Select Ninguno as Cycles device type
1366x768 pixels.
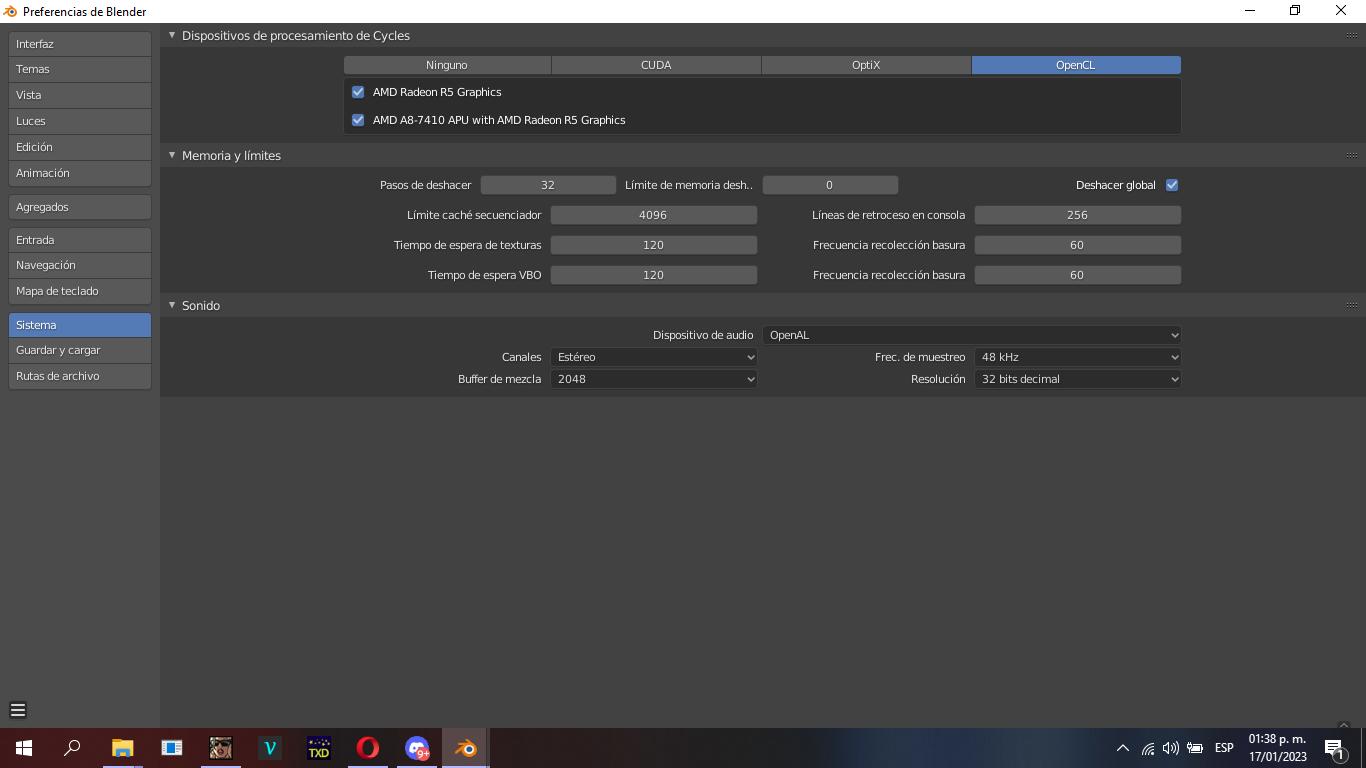pos(447,65)
